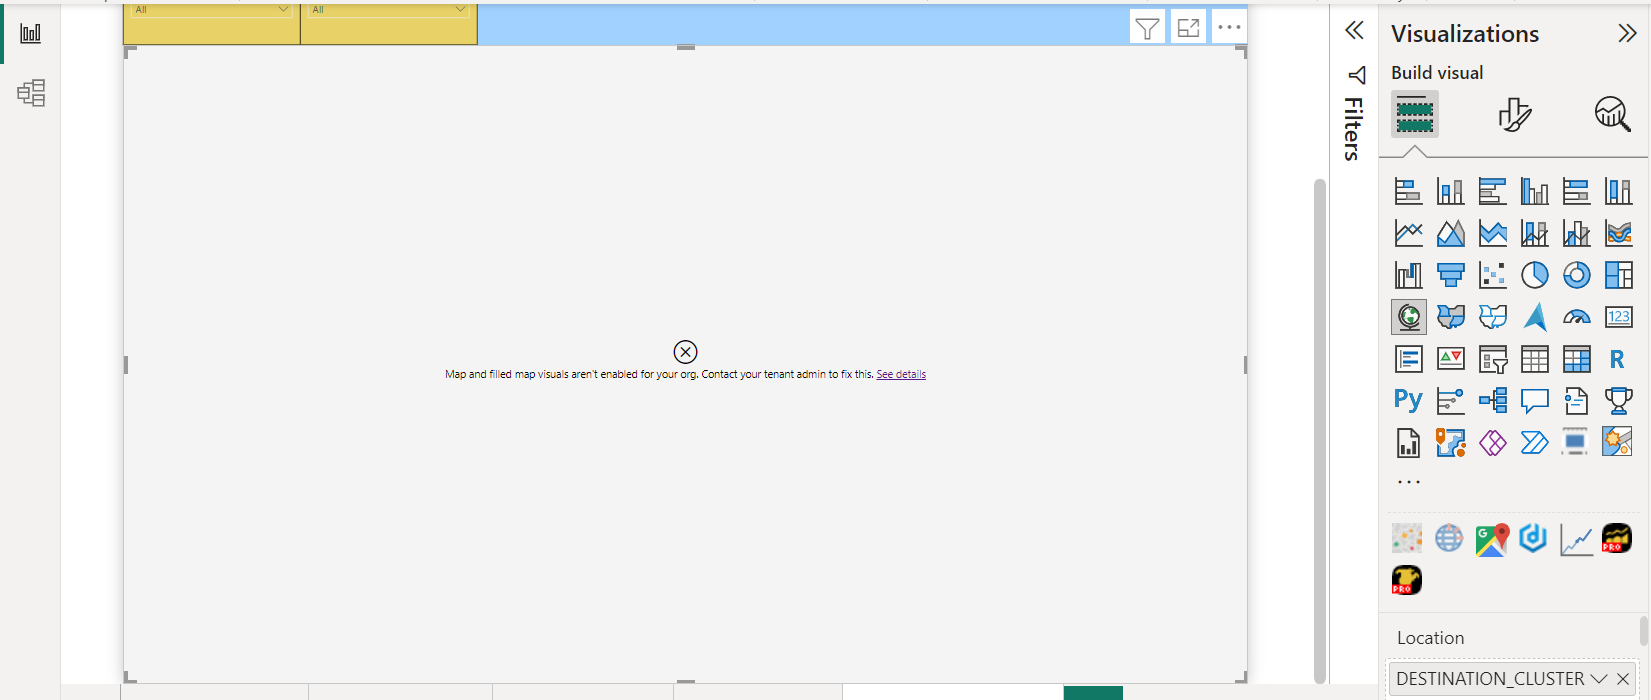The height and width of the screenshot is (700, 1651).
Task: Open the Build visual tab
Action: pyautogui.click(x=1415, y=114)
